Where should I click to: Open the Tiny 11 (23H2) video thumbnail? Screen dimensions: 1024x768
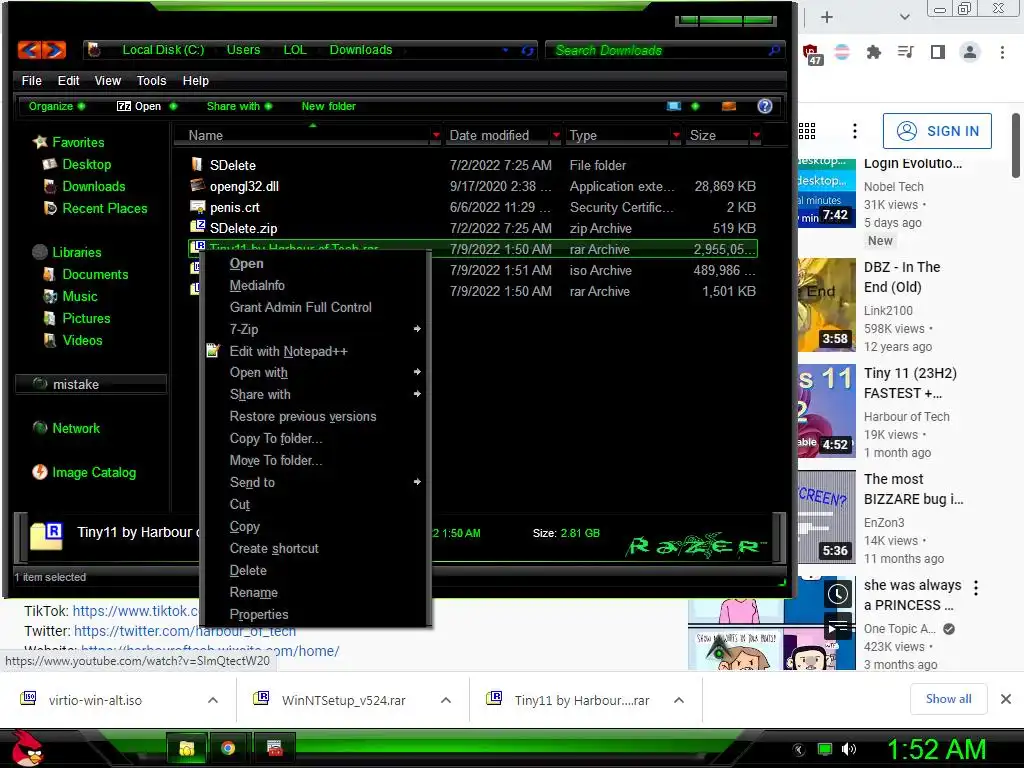(826, 411)
